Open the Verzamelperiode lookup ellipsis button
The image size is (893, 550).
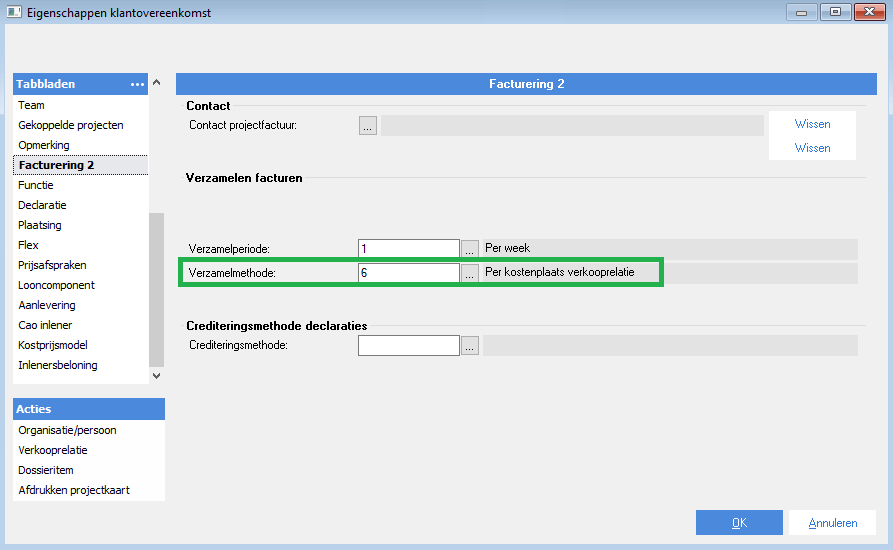(470, 249)
